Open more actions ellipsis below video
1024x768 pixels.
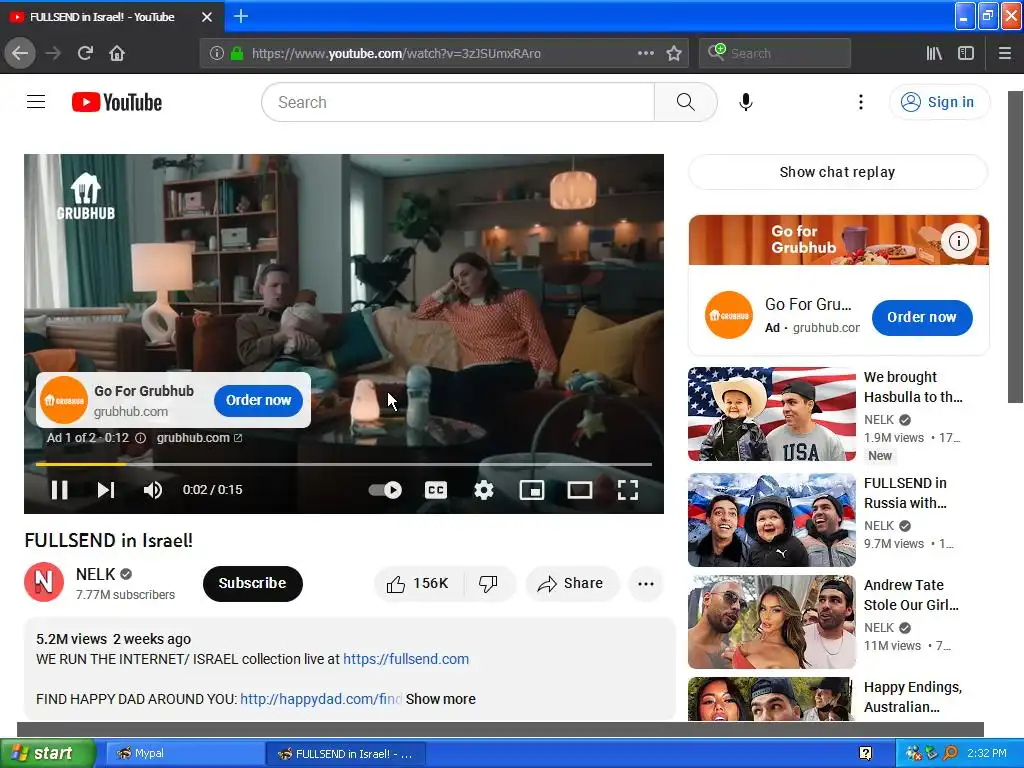[x=646, y=584]
